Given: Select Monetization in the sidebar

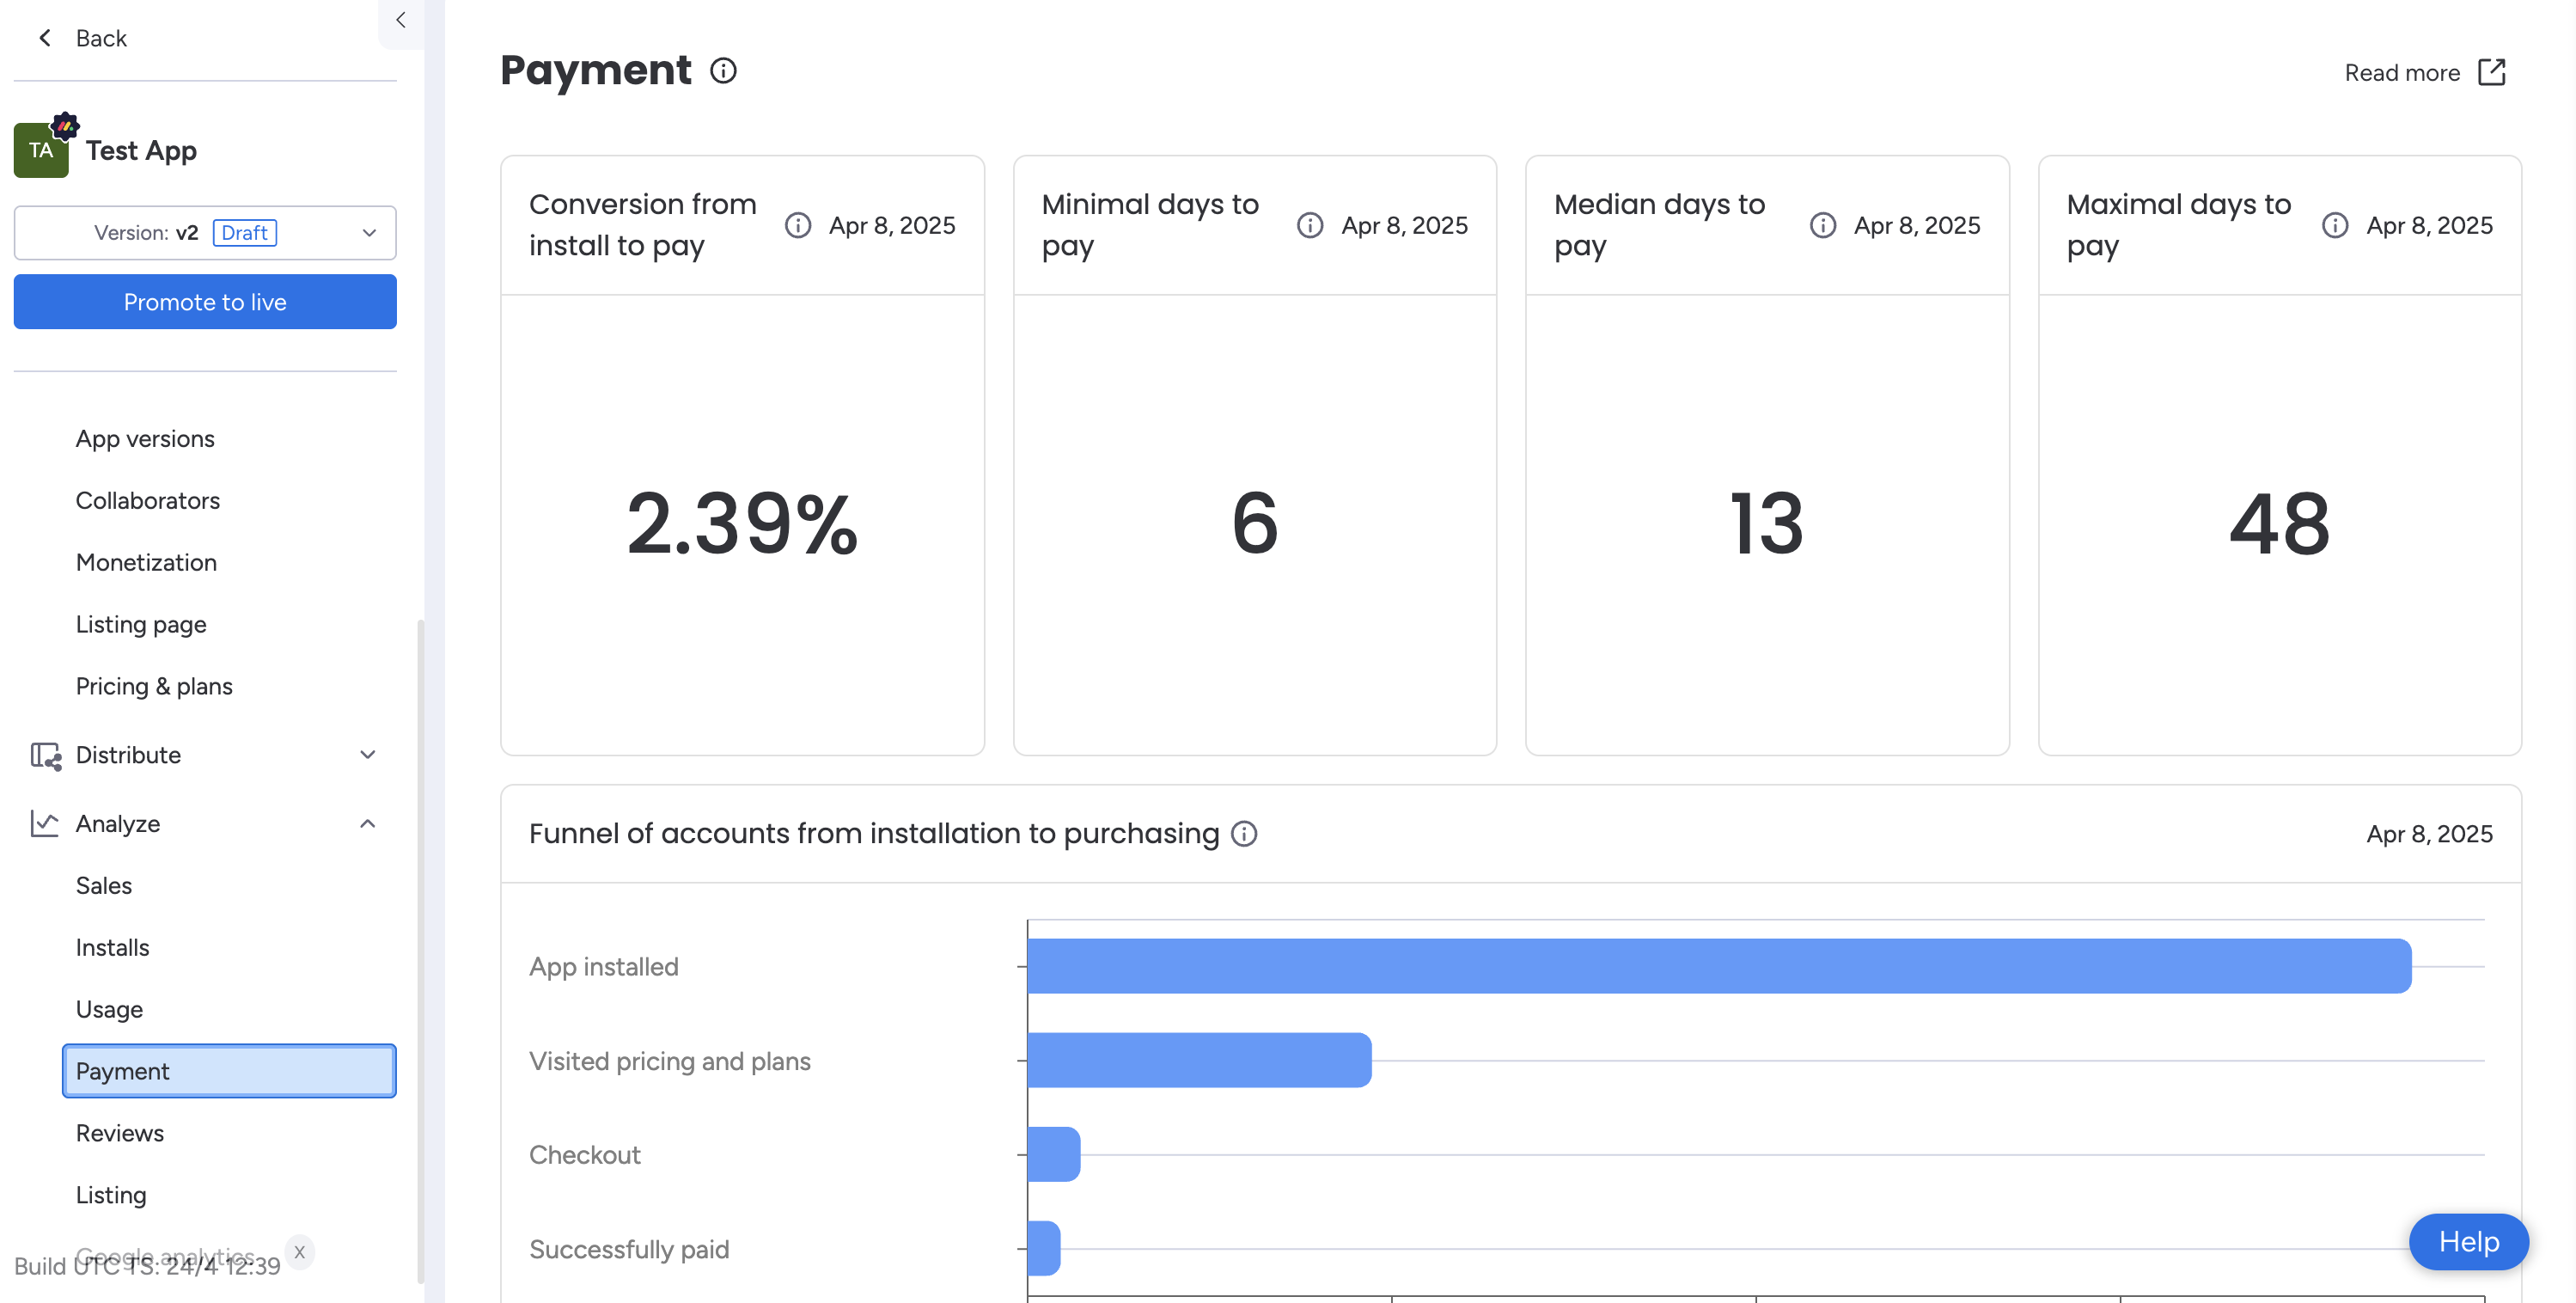Looking at the screenshot, I should (x=146, y=562).
